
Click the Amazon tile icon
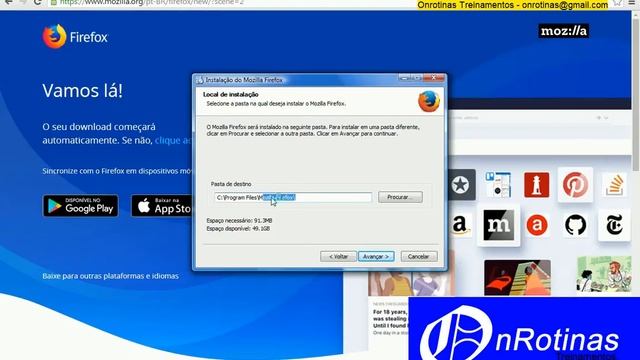click(460, 224)
